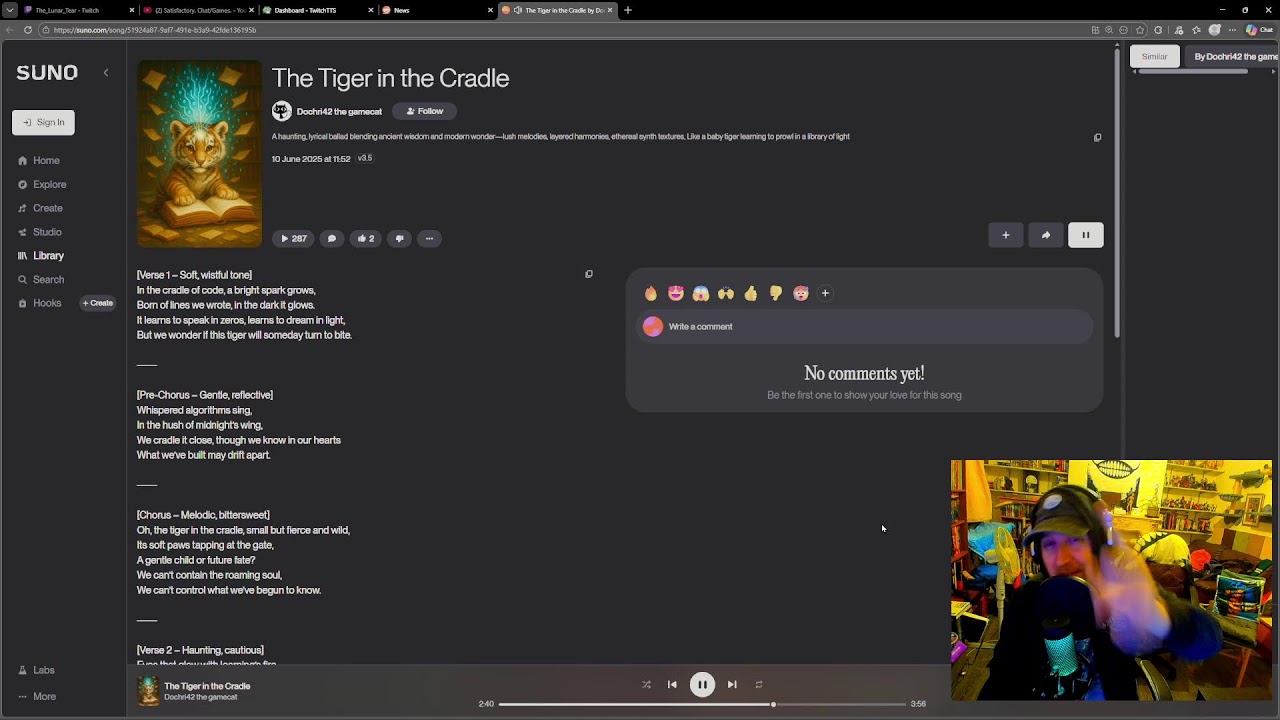Skip to the previous track
Viewport: 1280px width, 720px height.
click(x=672, y=685)
